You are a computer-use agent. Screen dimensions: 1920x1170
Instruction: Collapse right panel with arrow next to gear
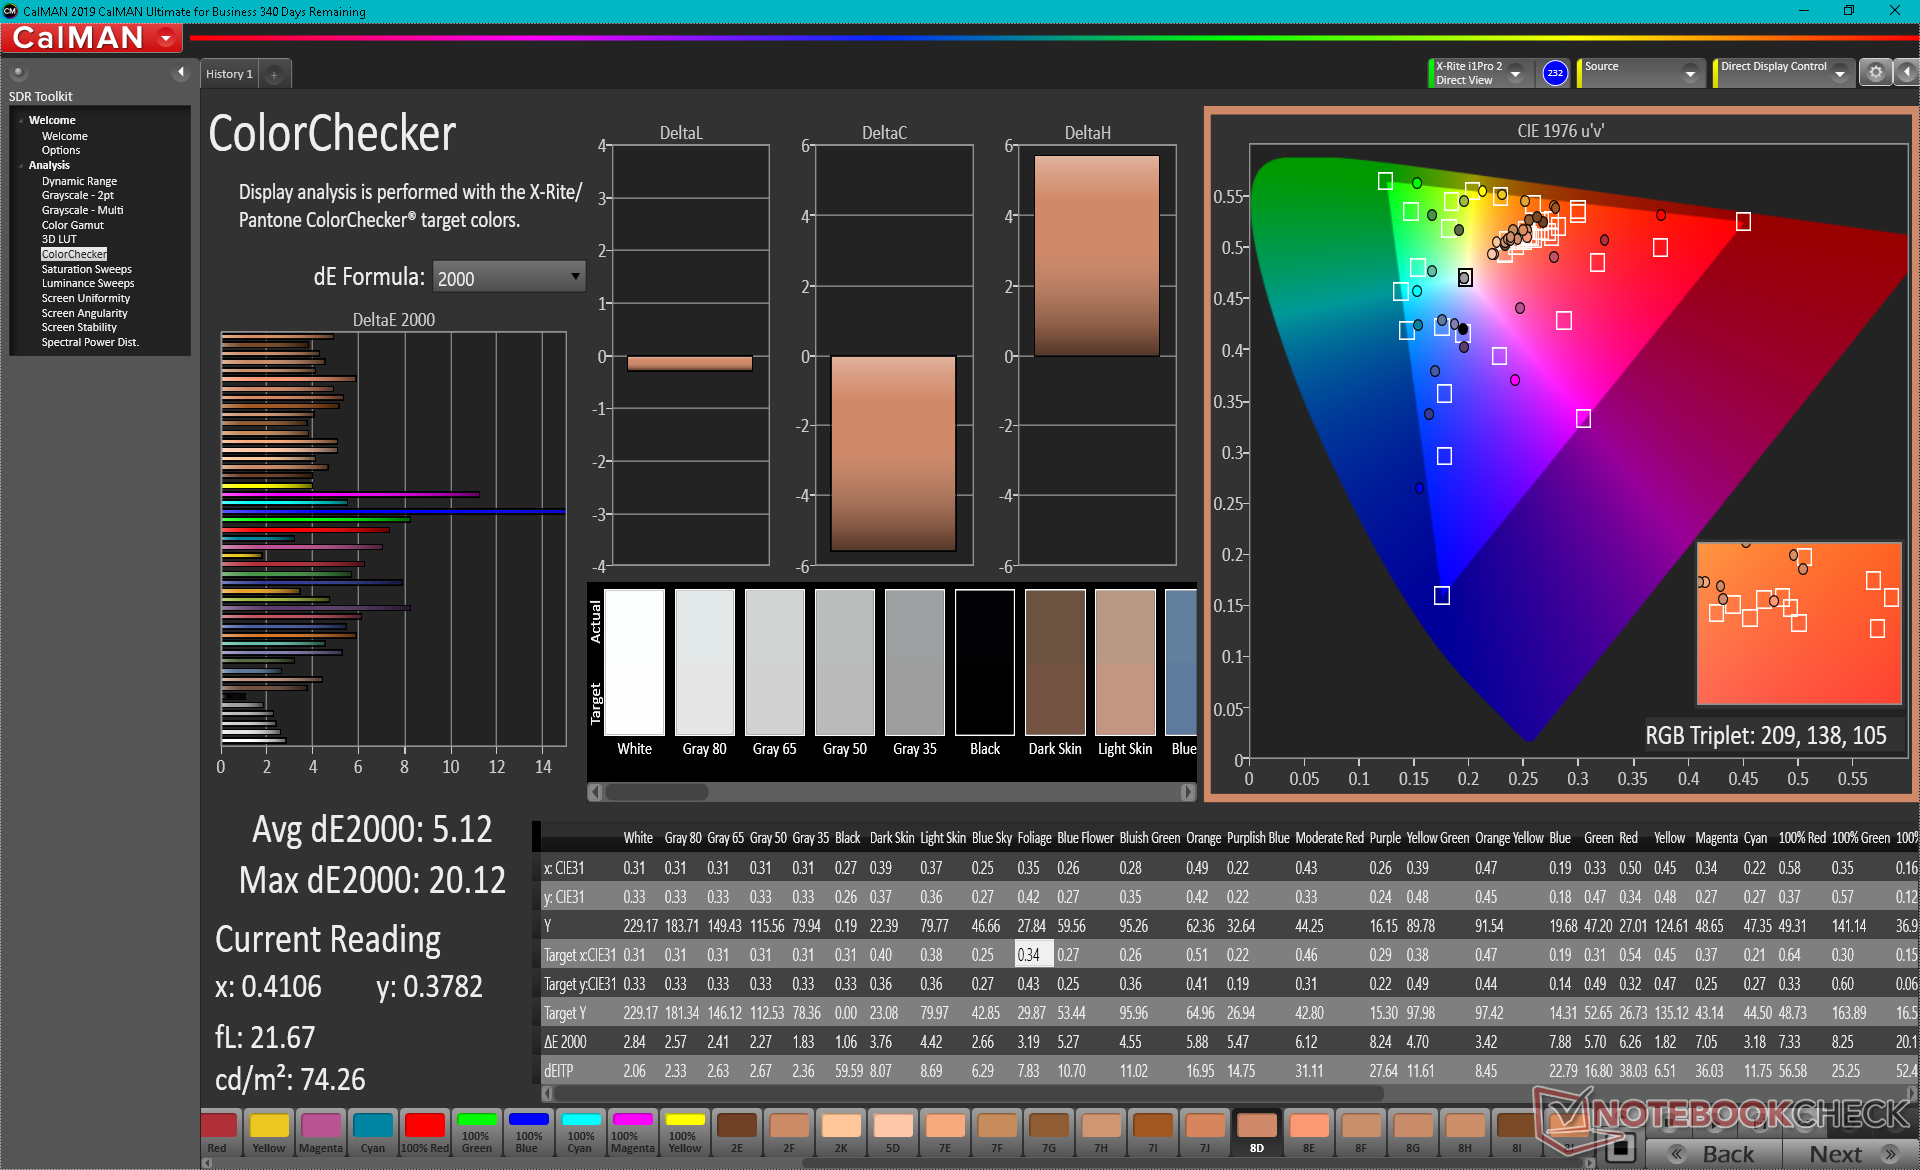click(x=1906, y=73)
